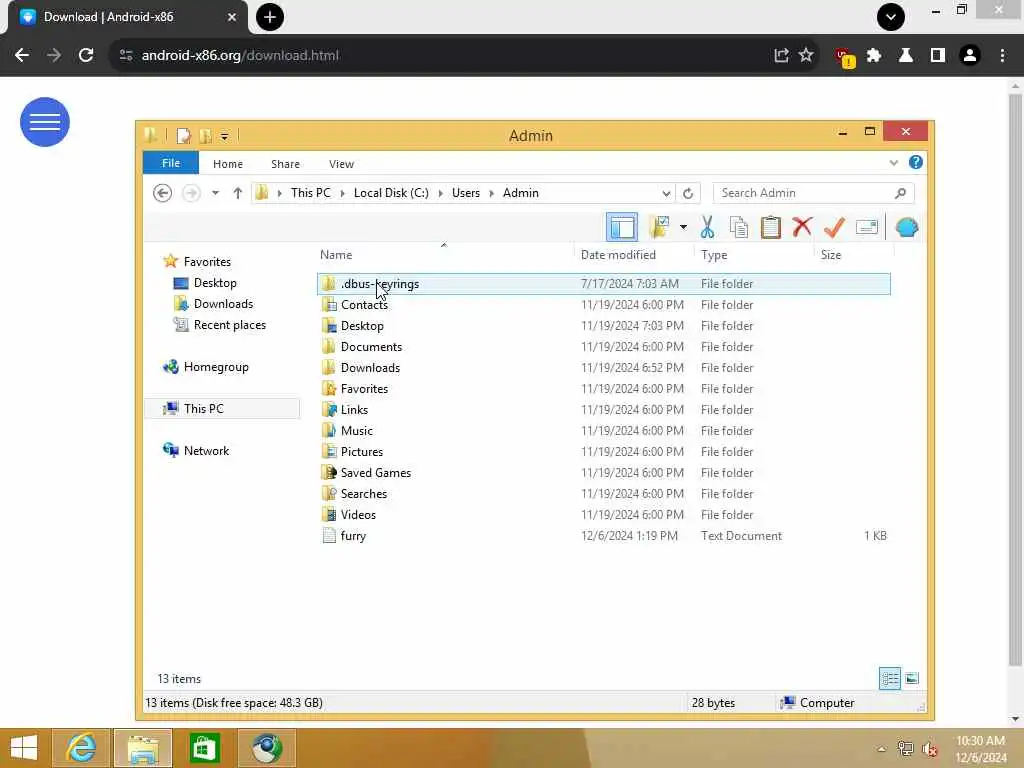Select Desktop in navigation pane

204,283
